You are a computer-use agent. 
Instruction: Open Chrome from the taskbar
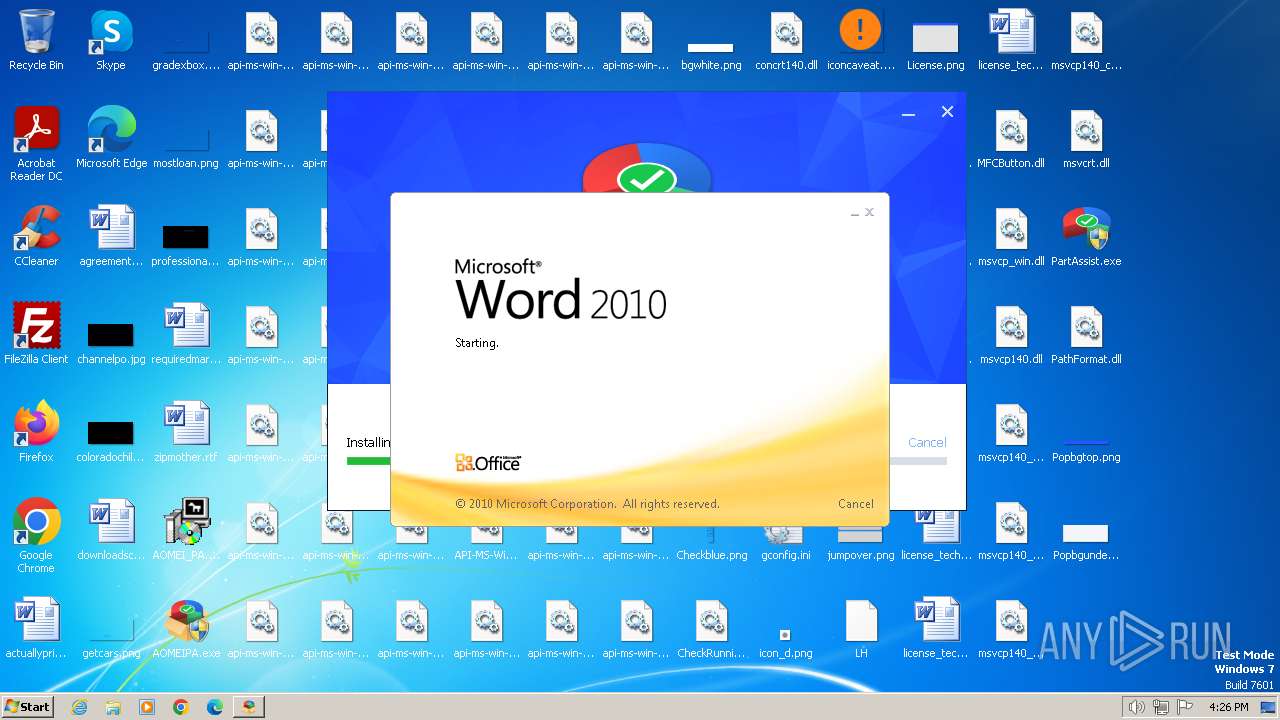coord(181,707)
